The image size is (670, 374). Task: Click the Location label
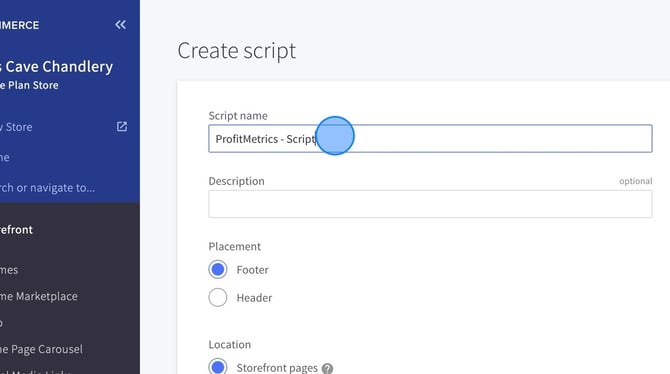(x=229, y=345)
